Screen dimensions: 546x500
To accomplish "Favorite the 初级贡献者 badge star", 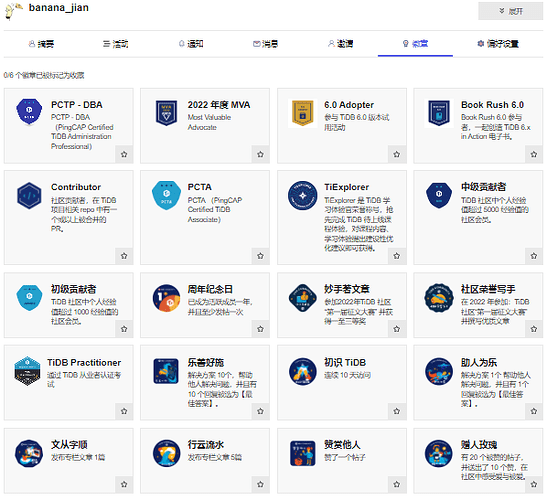I will pyautogui.click(x=124, y=329).
